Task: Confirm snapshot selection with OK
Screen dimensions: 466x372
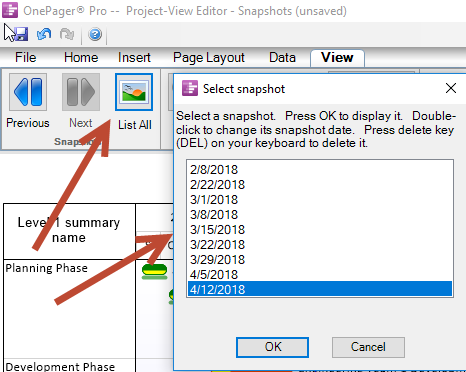Action: coord(272,347)
